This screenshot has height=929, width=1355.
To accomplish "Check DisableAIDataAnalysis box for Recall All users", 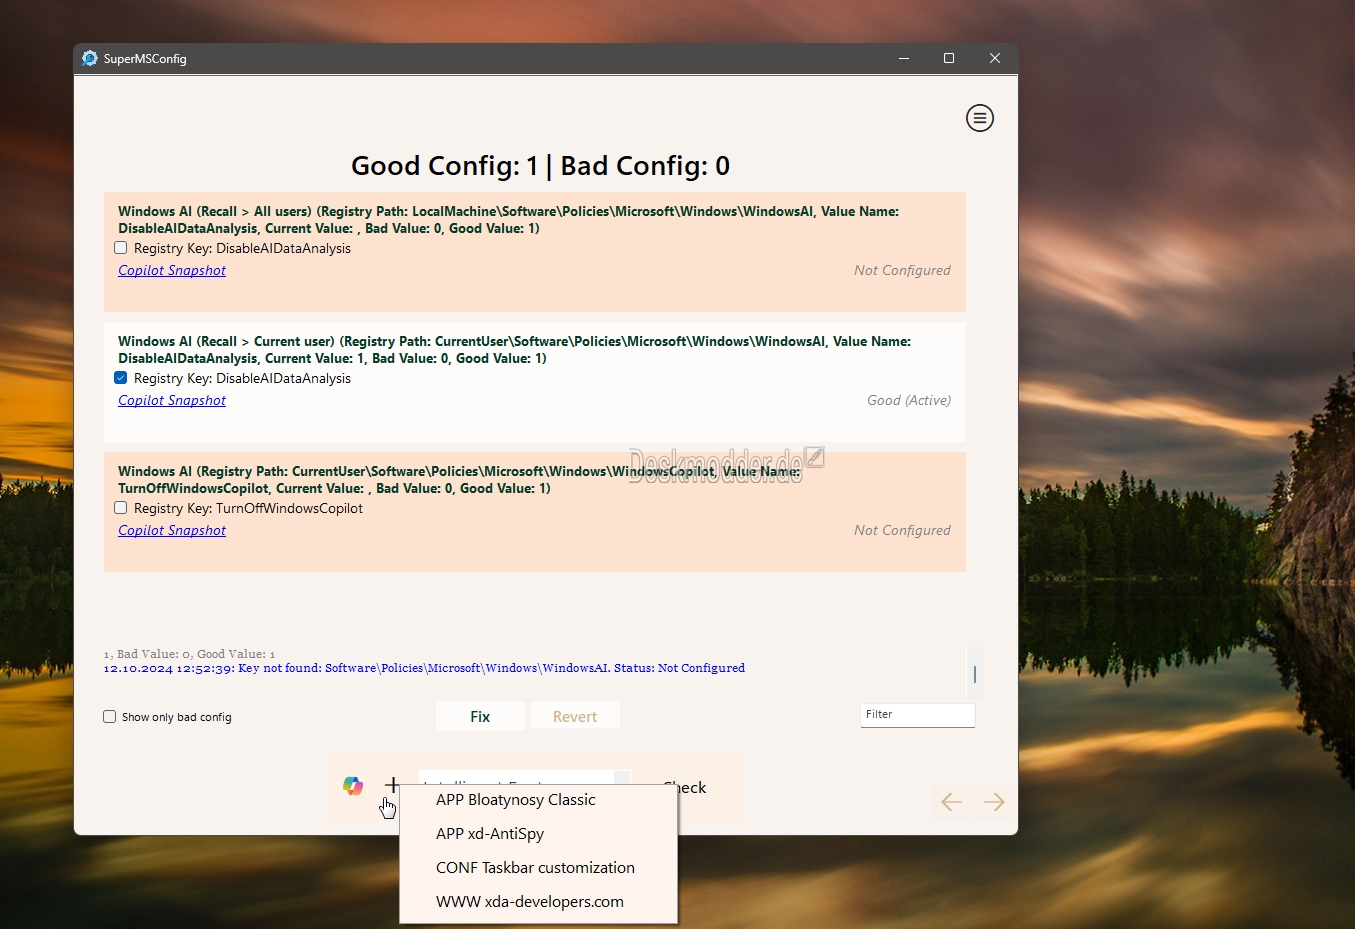I will 121,248.
